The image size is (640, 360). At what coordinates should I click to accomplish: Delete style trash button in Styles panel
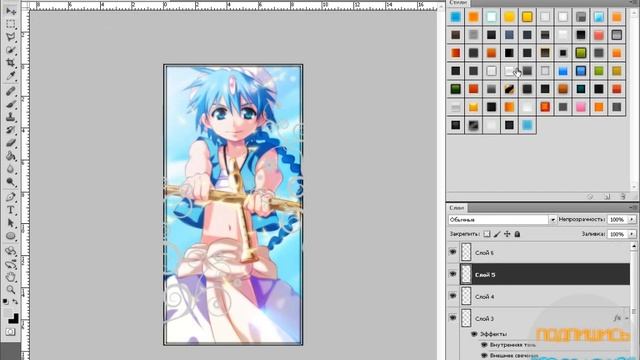tap(622, 197)
